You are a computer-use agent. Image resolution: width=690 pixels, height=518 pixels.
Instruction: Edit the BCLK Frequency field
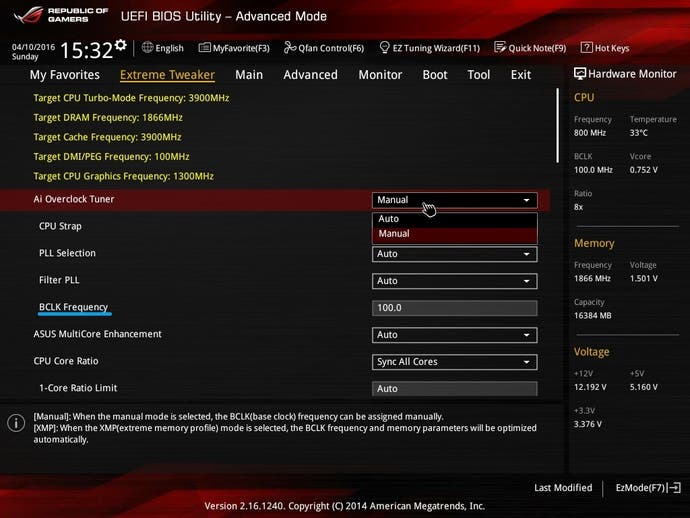point(455,308)
